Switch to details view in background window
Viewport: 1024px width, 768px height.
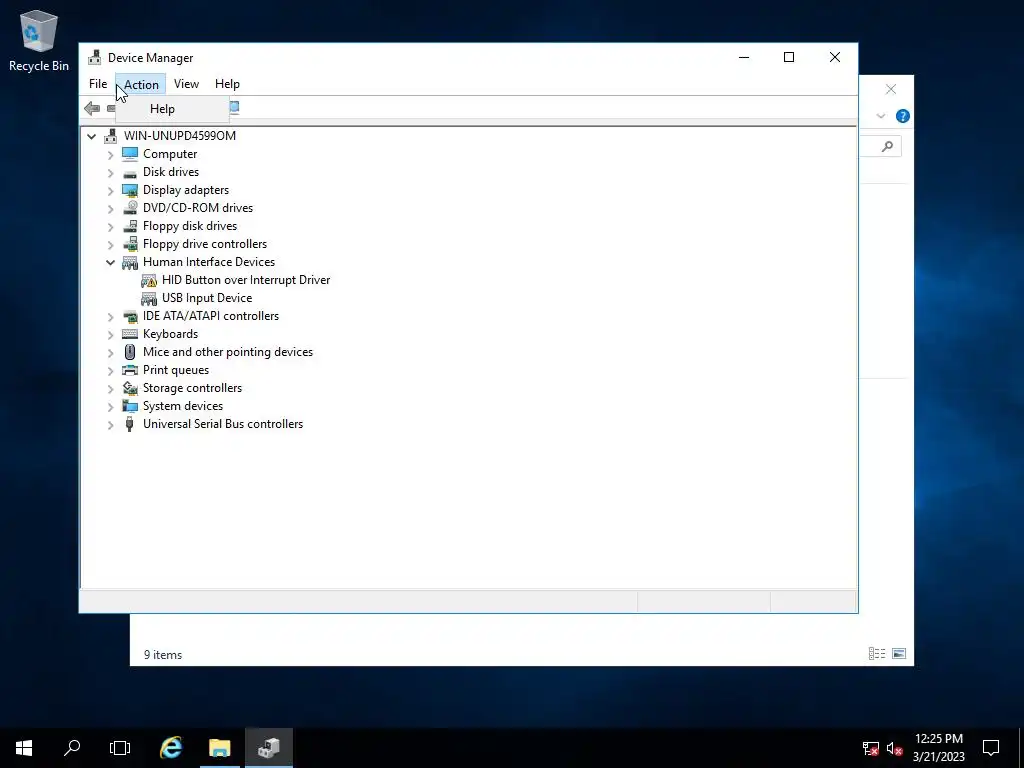[877, 653]
